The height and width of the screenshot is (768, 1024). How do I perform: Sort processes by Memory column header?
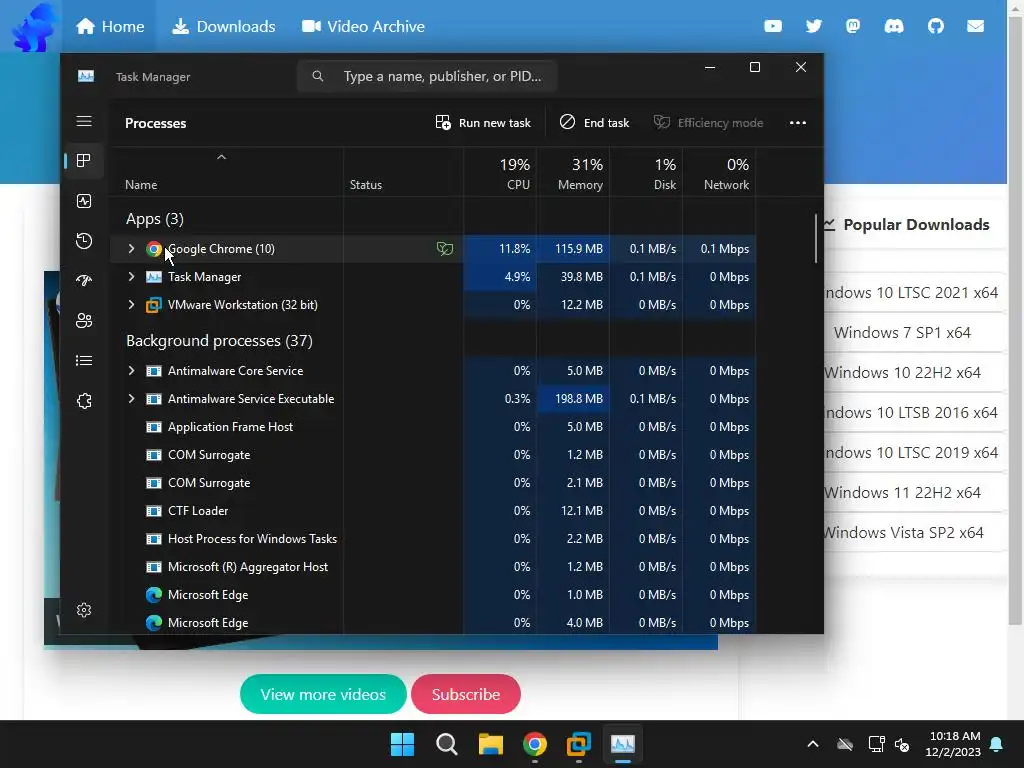coord(573,173)
